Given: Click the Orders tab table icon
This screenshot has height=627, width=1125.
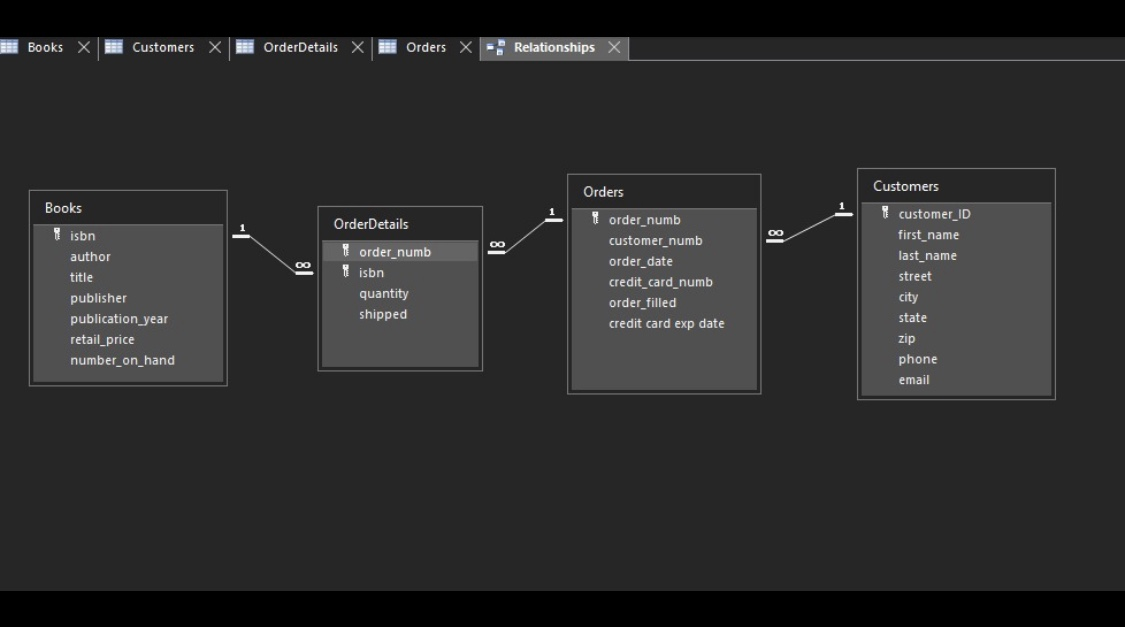Looking at the screenshot, I should click(x=387, y=47).
